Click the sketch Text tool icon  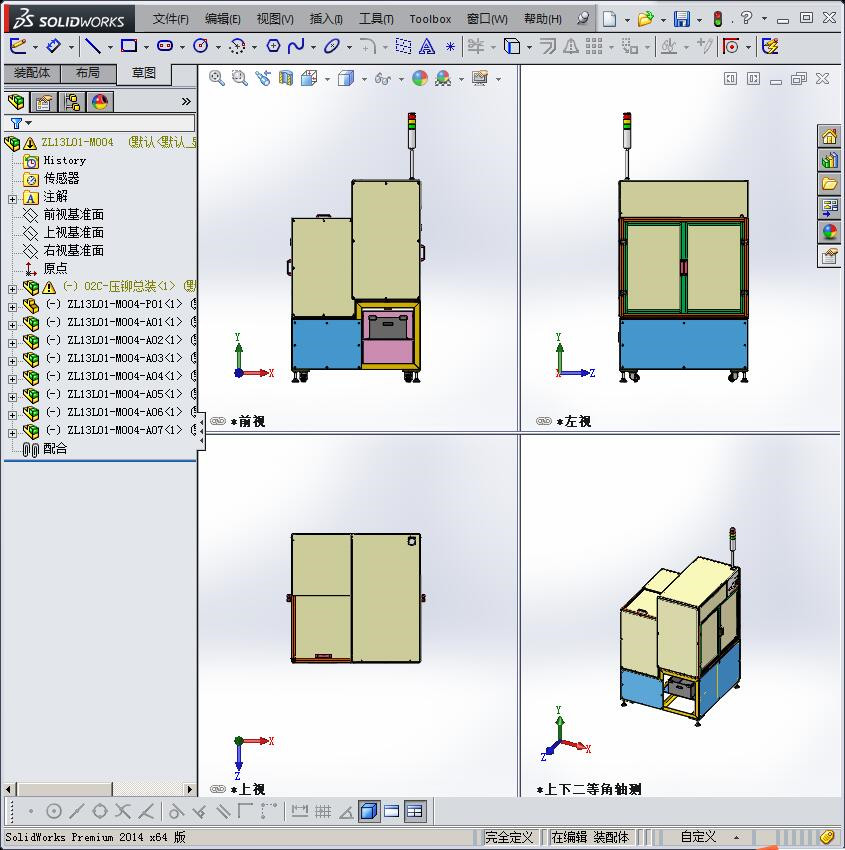click(427, 46)
